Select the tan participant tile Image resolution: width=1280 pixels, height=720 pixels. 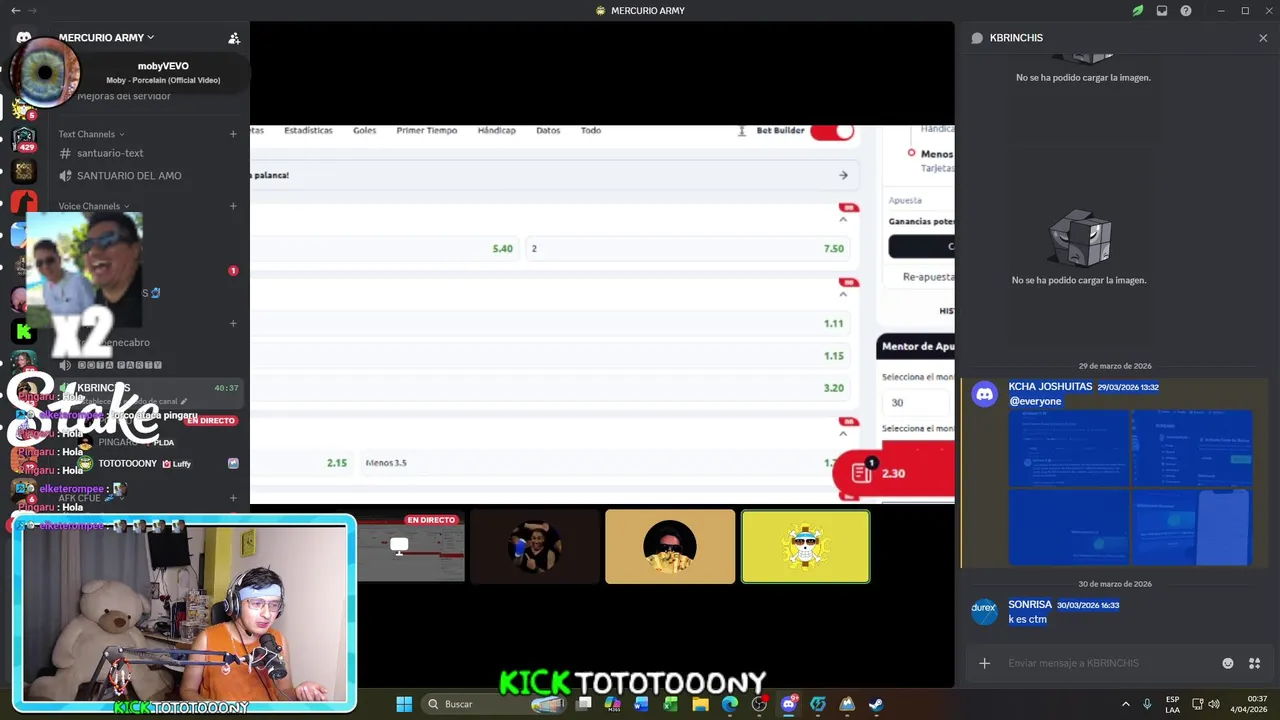coord(670,547)
